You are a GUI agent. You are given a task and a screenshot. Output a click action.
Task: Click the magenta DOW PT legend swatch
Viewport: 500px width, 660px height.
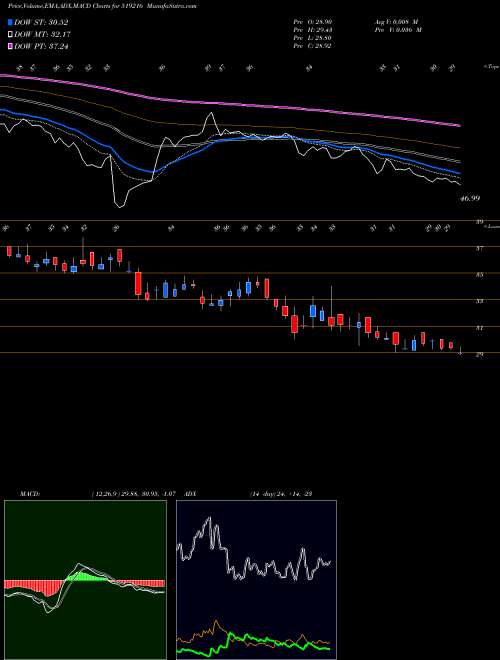(11, 46)
